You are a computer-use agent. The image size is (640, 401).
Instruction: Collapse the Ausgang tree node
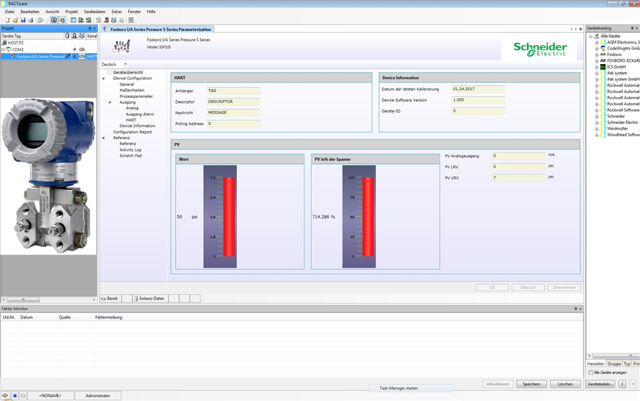point(110,101)
